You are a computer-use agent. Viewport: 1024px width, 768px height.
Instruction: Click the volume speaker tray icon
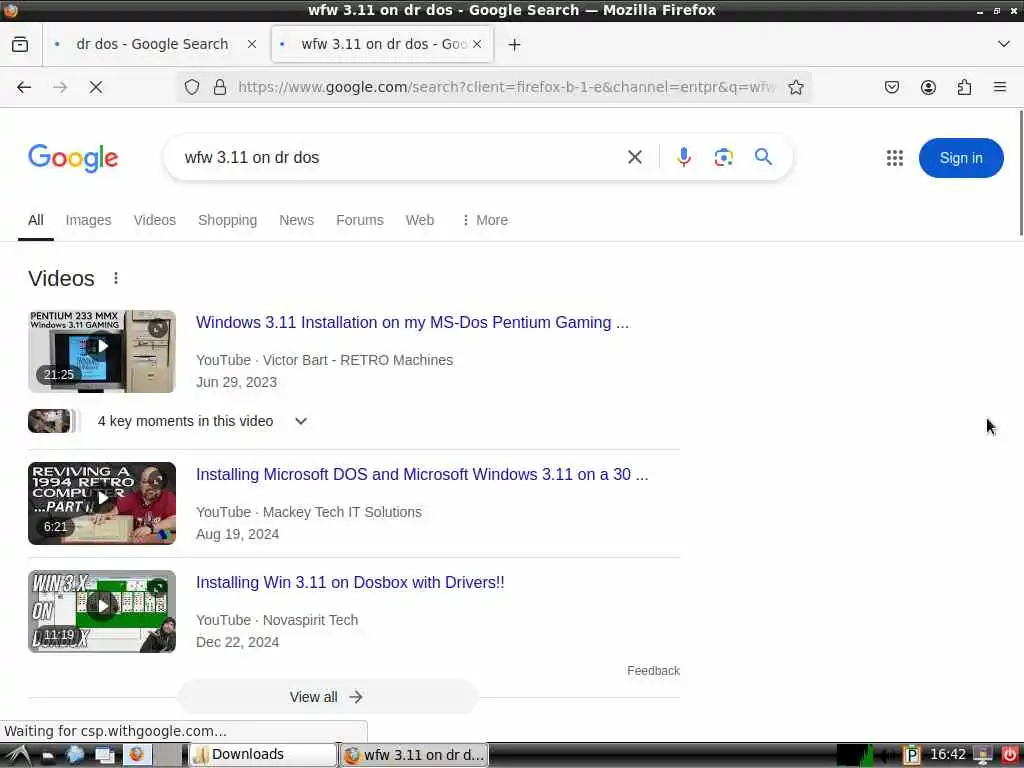[888, 756]
